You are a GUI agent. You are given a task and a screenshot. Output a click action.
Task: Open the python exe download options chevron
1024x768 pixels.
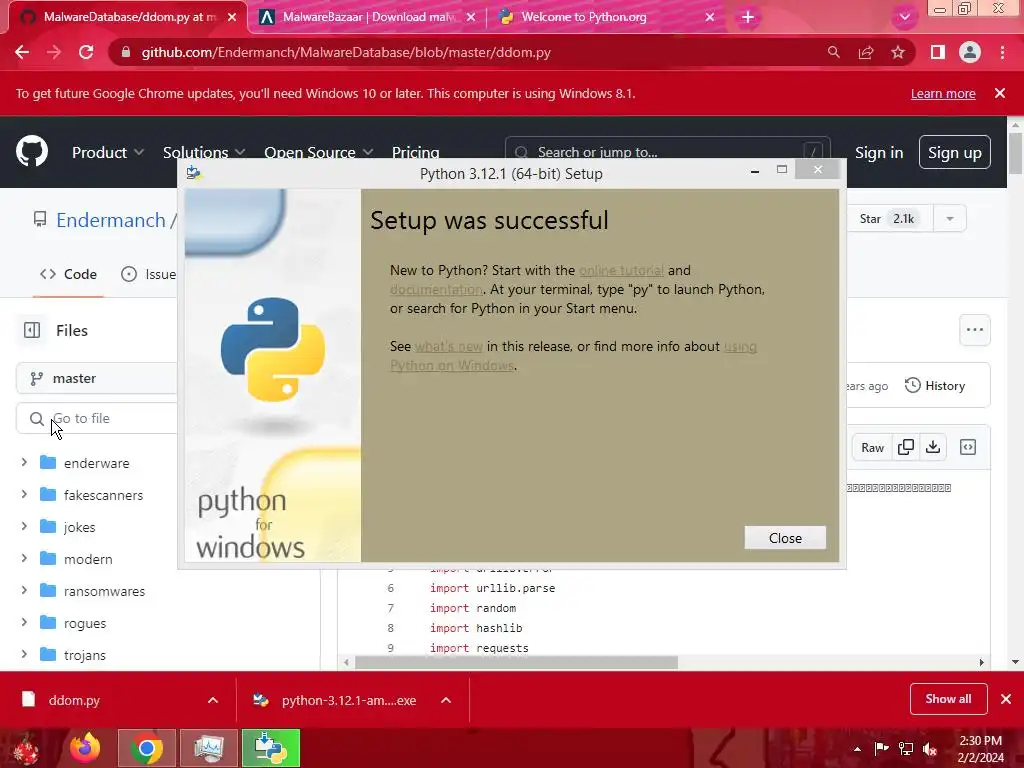[x=446, y=700]
